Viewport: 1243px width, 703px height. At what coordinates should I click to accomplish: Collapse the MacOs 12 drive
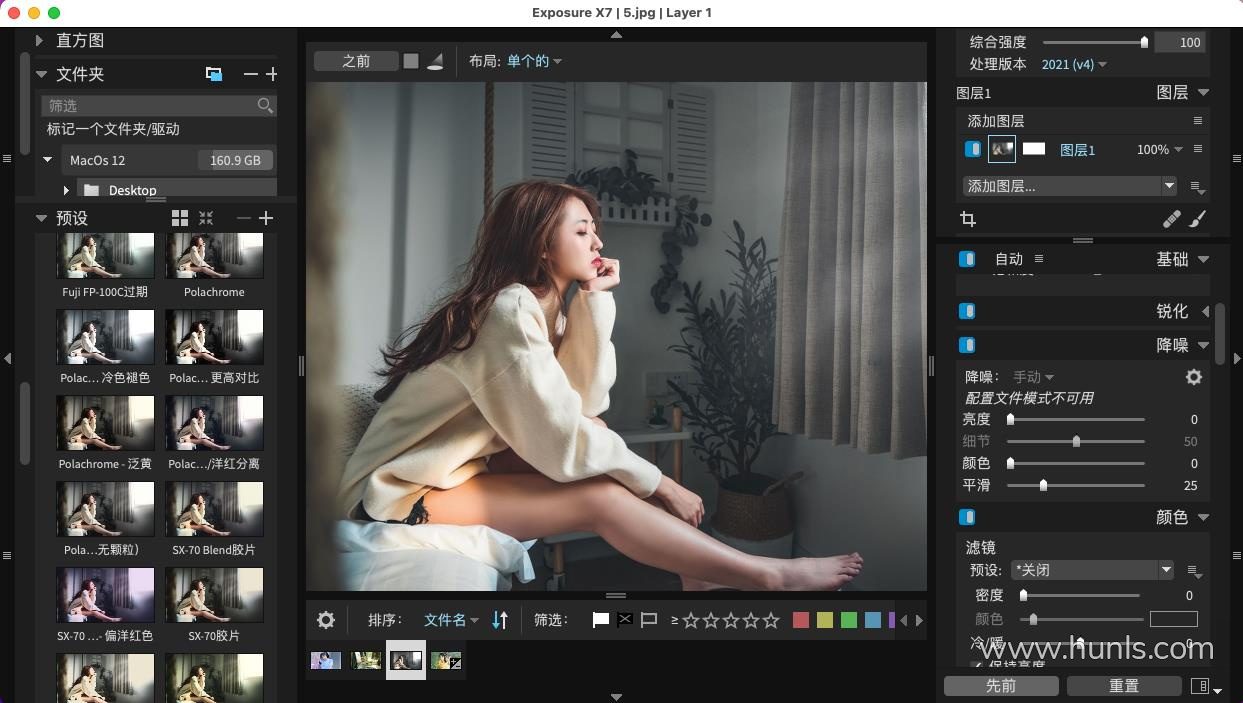tap(47, 160)
